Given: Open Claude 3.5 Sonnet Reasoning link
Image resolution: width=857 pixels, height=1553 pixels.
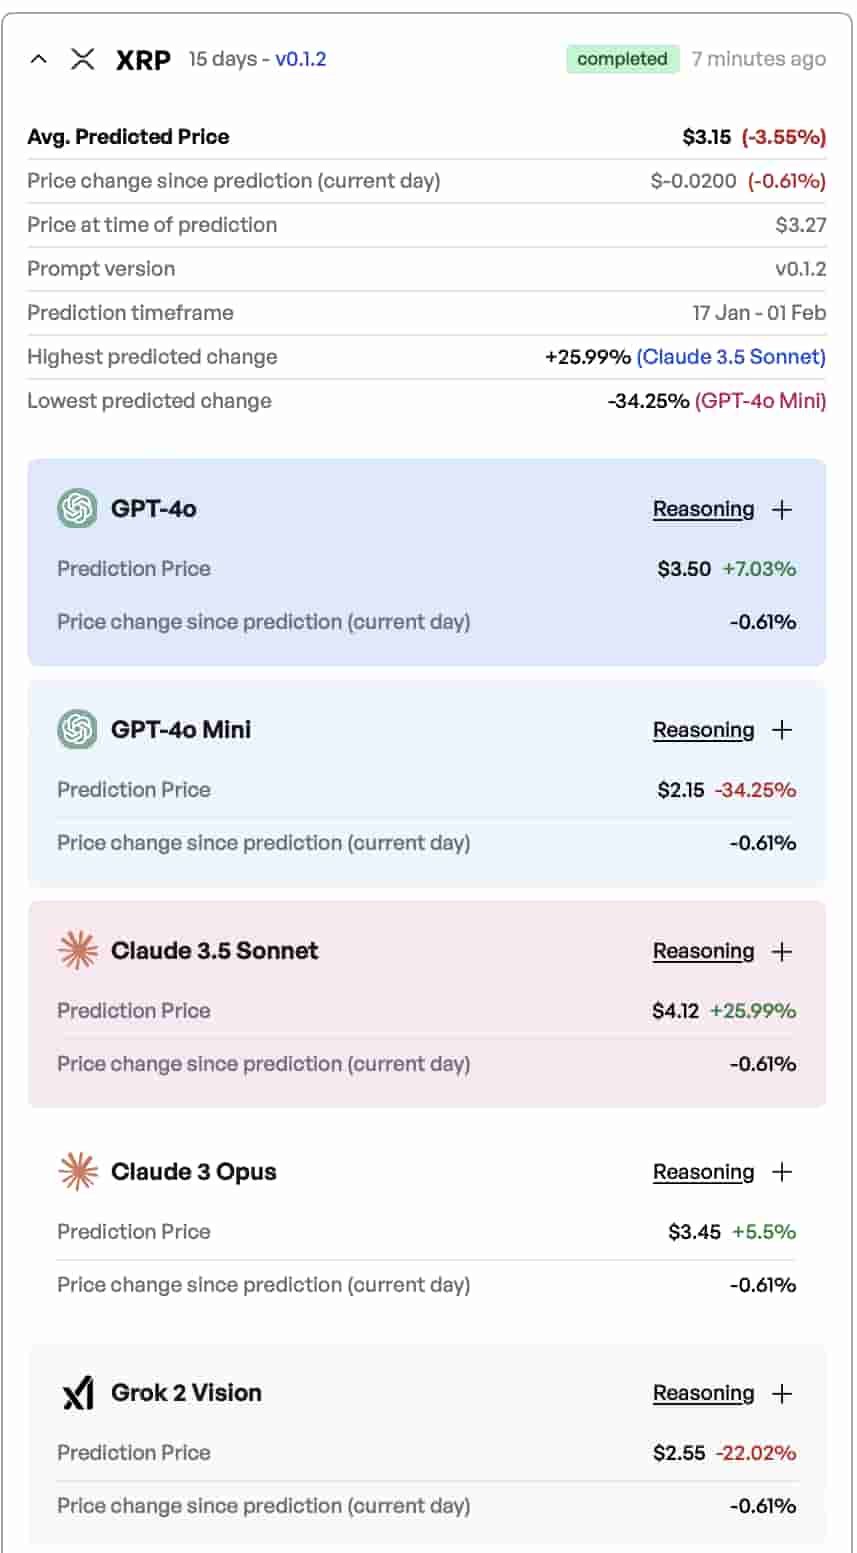Looking at the screenshot, I should [x=703, y=951].
